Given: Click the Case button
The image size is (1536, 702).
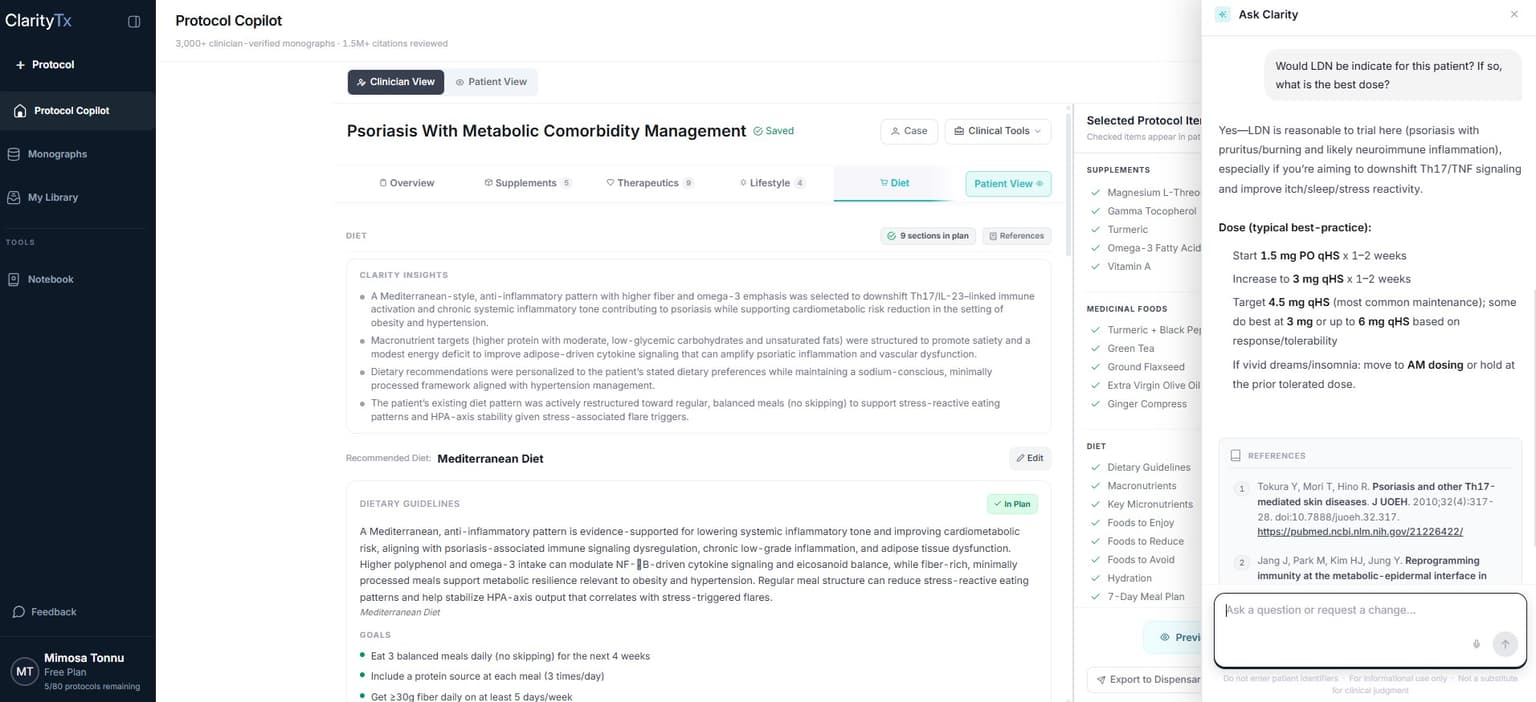Looking at the screenshot, I should 908,130.
